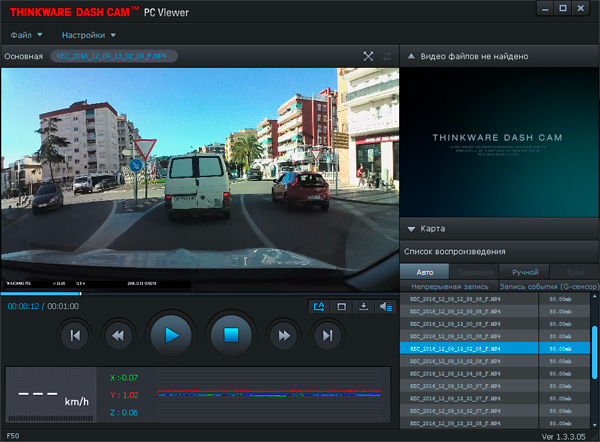Viewport: 600px width, 442px height.
Task: Open the Файл dropdown menu
Action: [x=24, y=34]
